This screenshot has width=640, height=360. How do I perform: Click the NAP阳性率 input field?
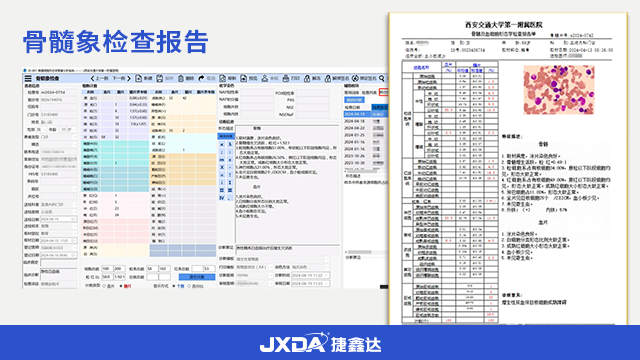click(257, 93)
